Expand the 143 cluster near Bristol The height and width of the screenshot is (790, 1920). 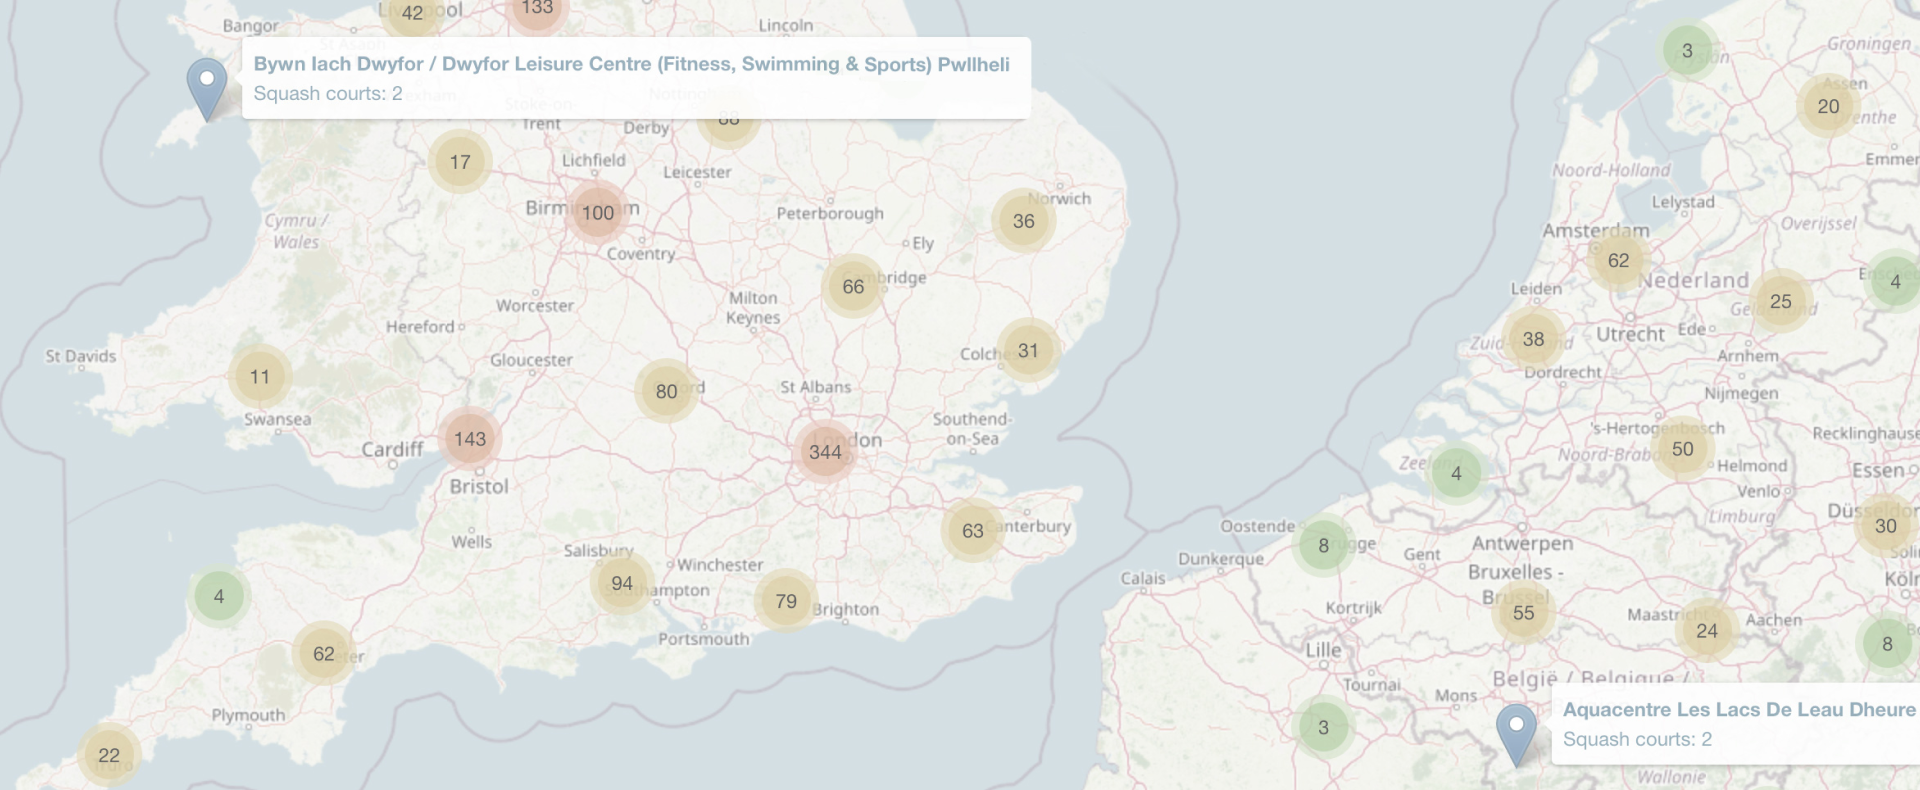pos(470,439)
